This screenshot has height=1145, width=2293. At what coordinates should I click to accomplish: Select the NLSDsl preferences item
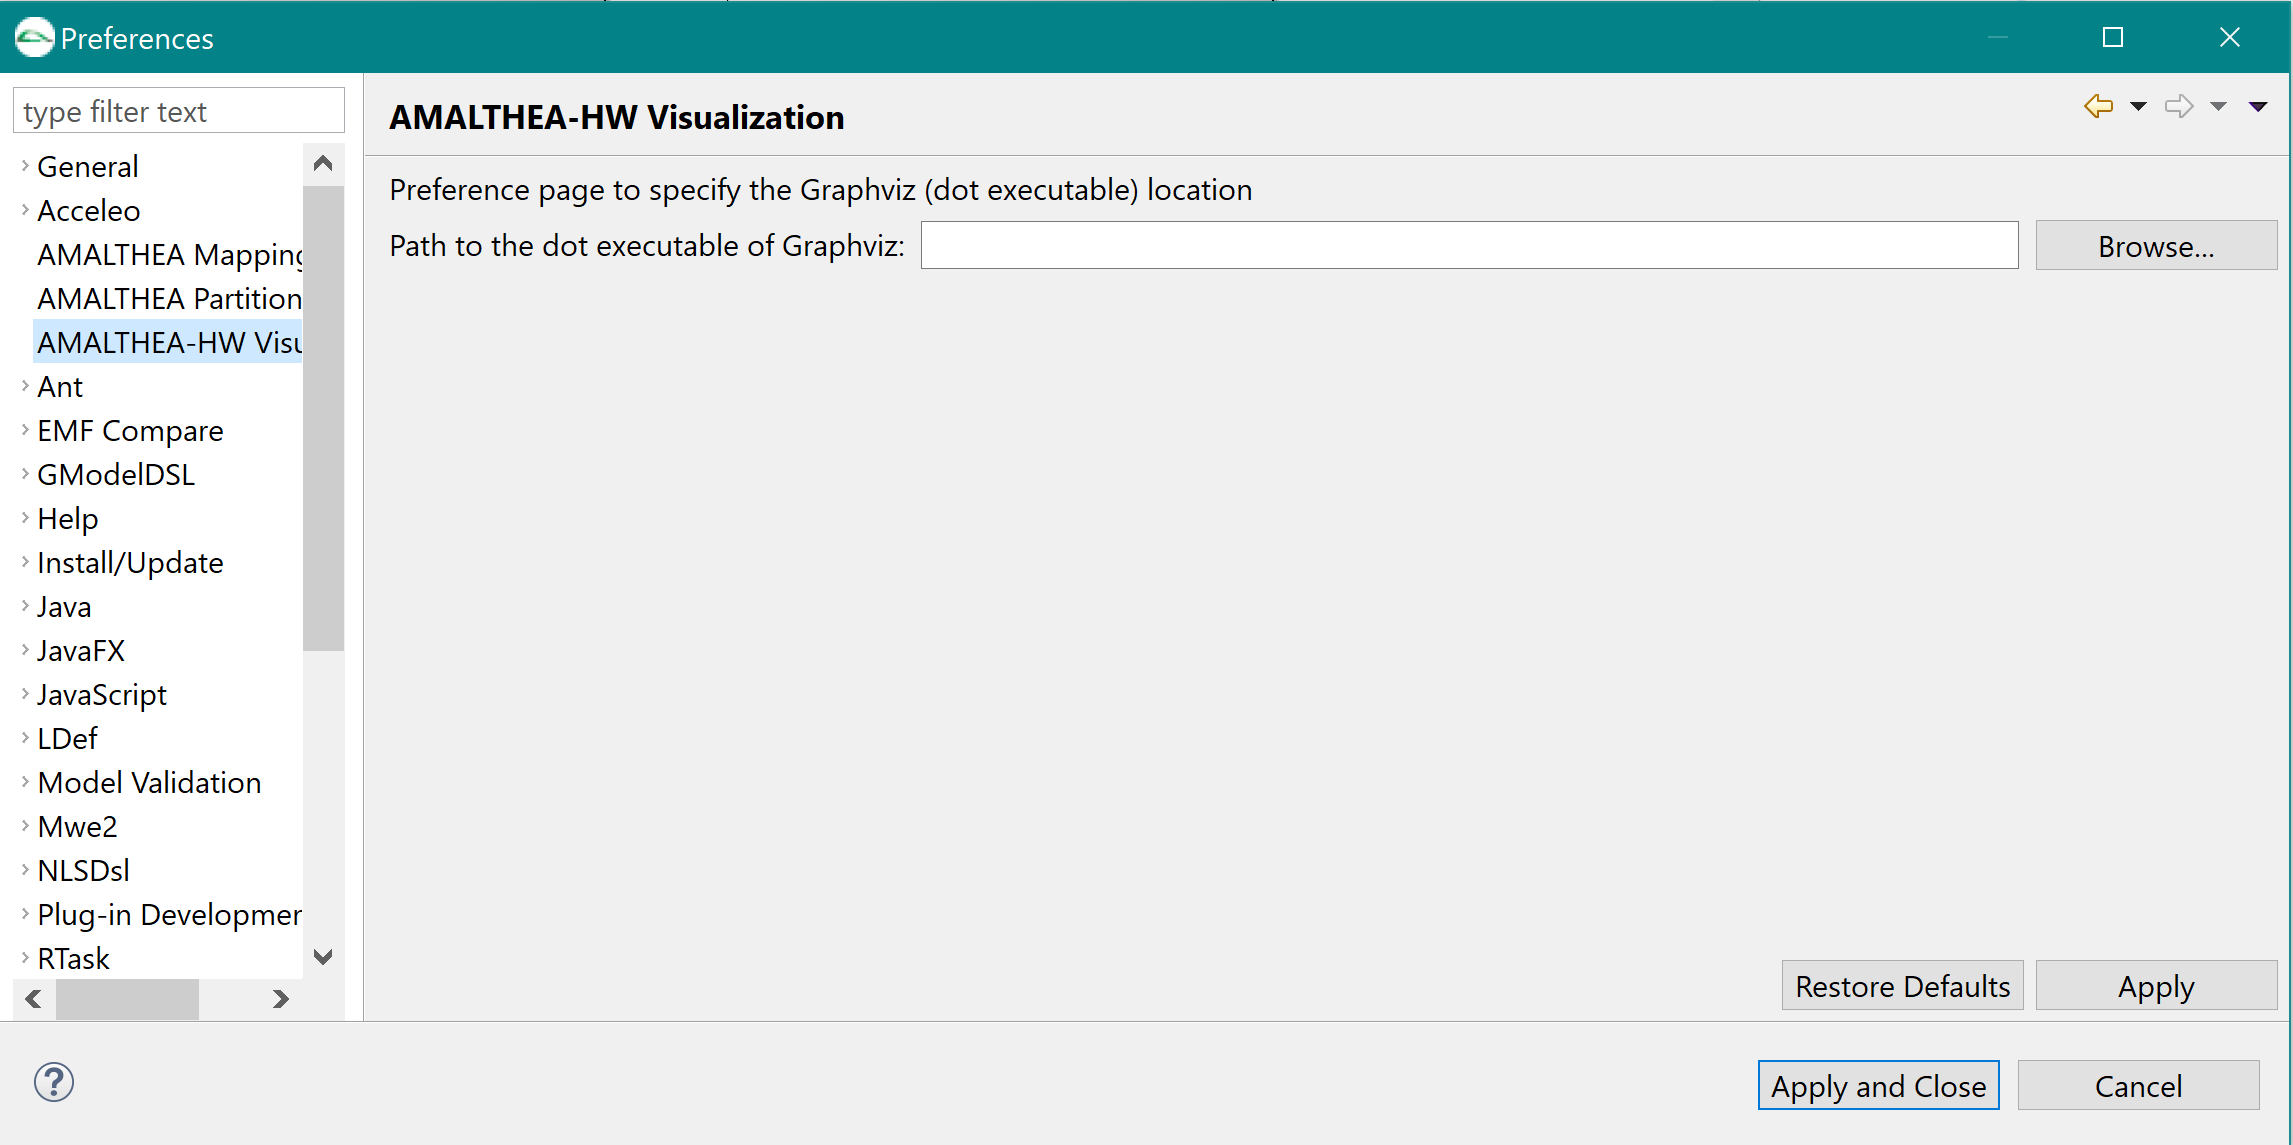[x=83, y=870]
